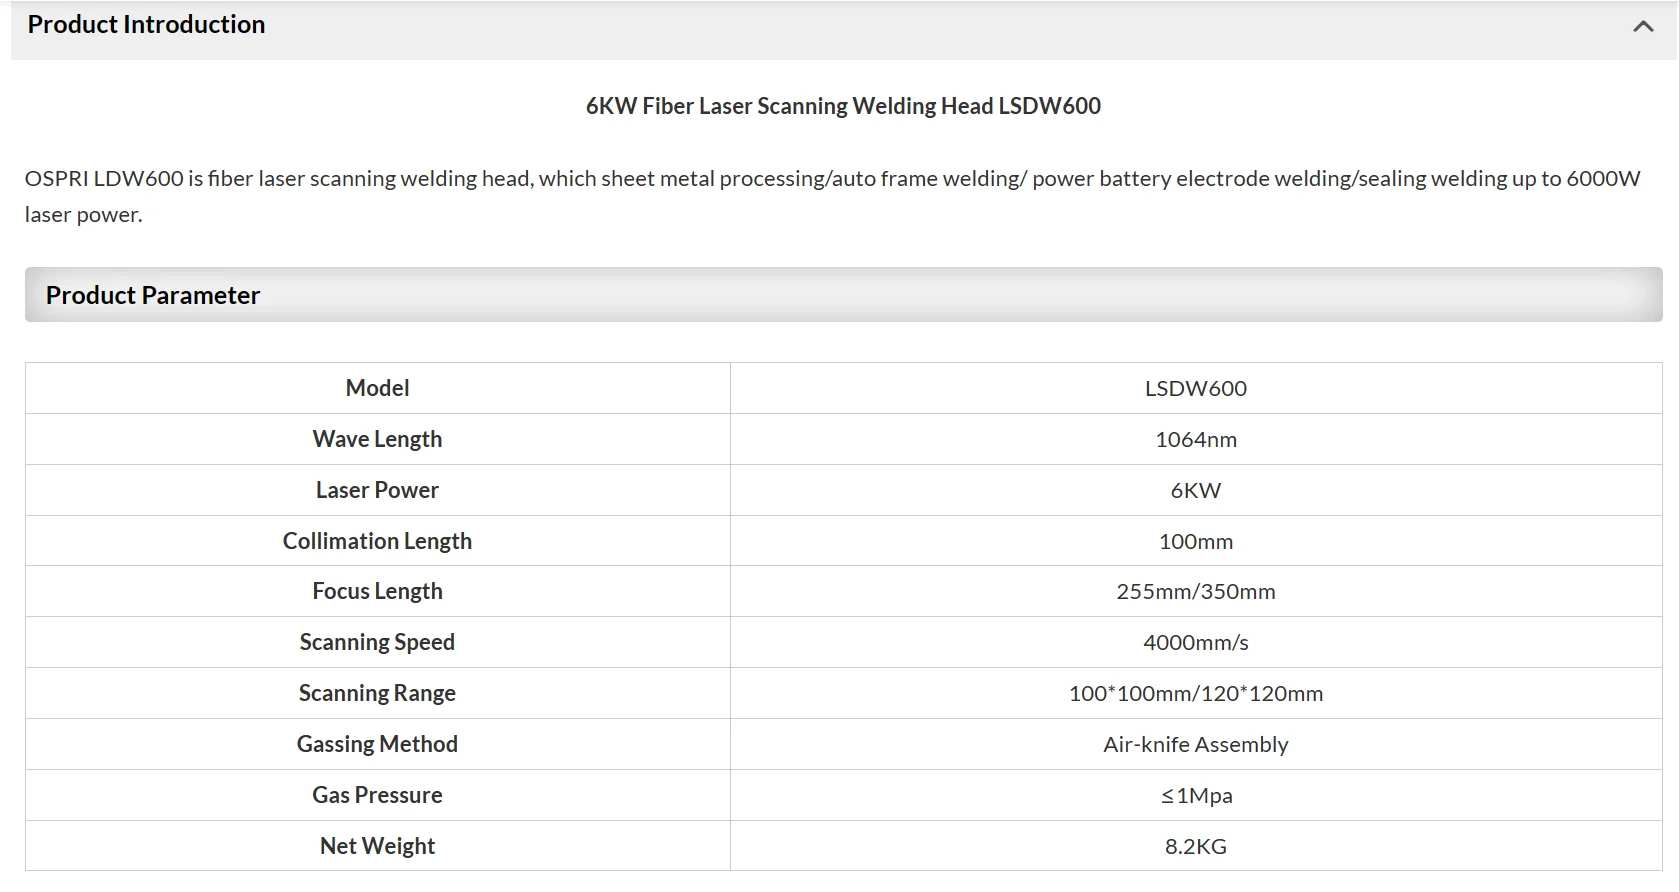Click the 6KW laser power value
The image size is (1679, 892).
tap(1195, 490)
